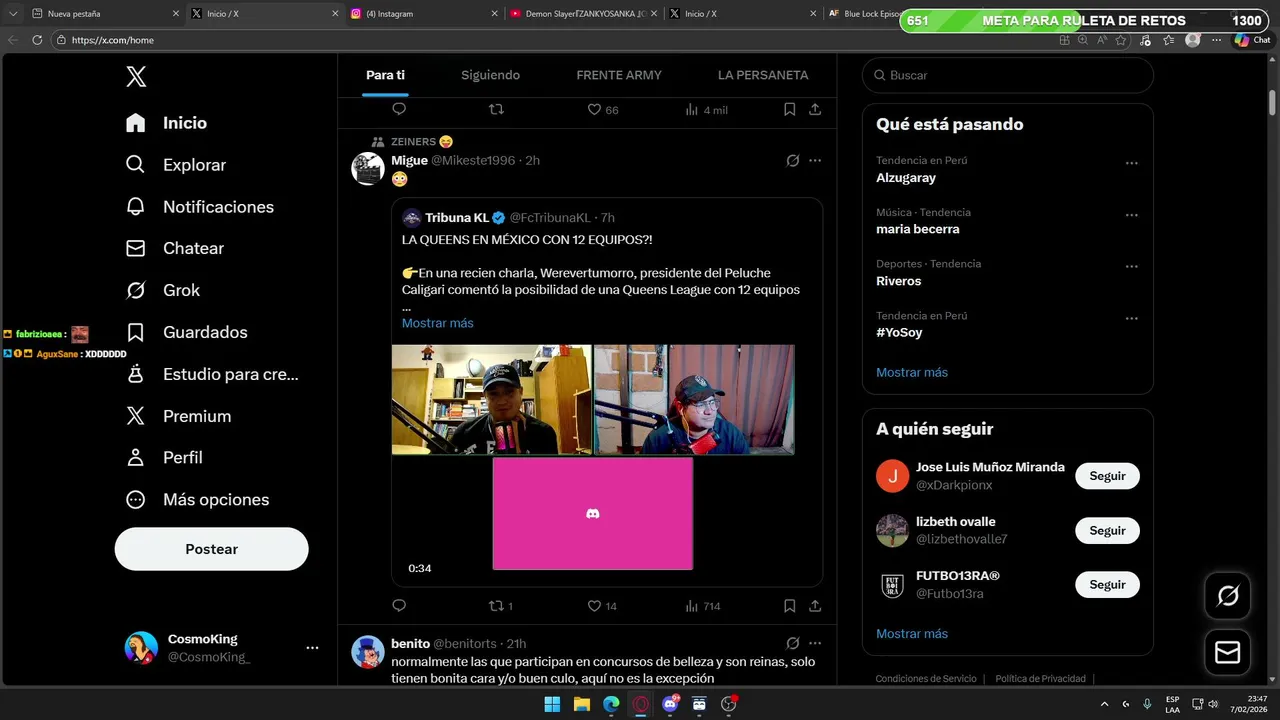The image size is (1280, 720).
Task: Open more options for #YoSoy trend
Action: coord(1131,319)
